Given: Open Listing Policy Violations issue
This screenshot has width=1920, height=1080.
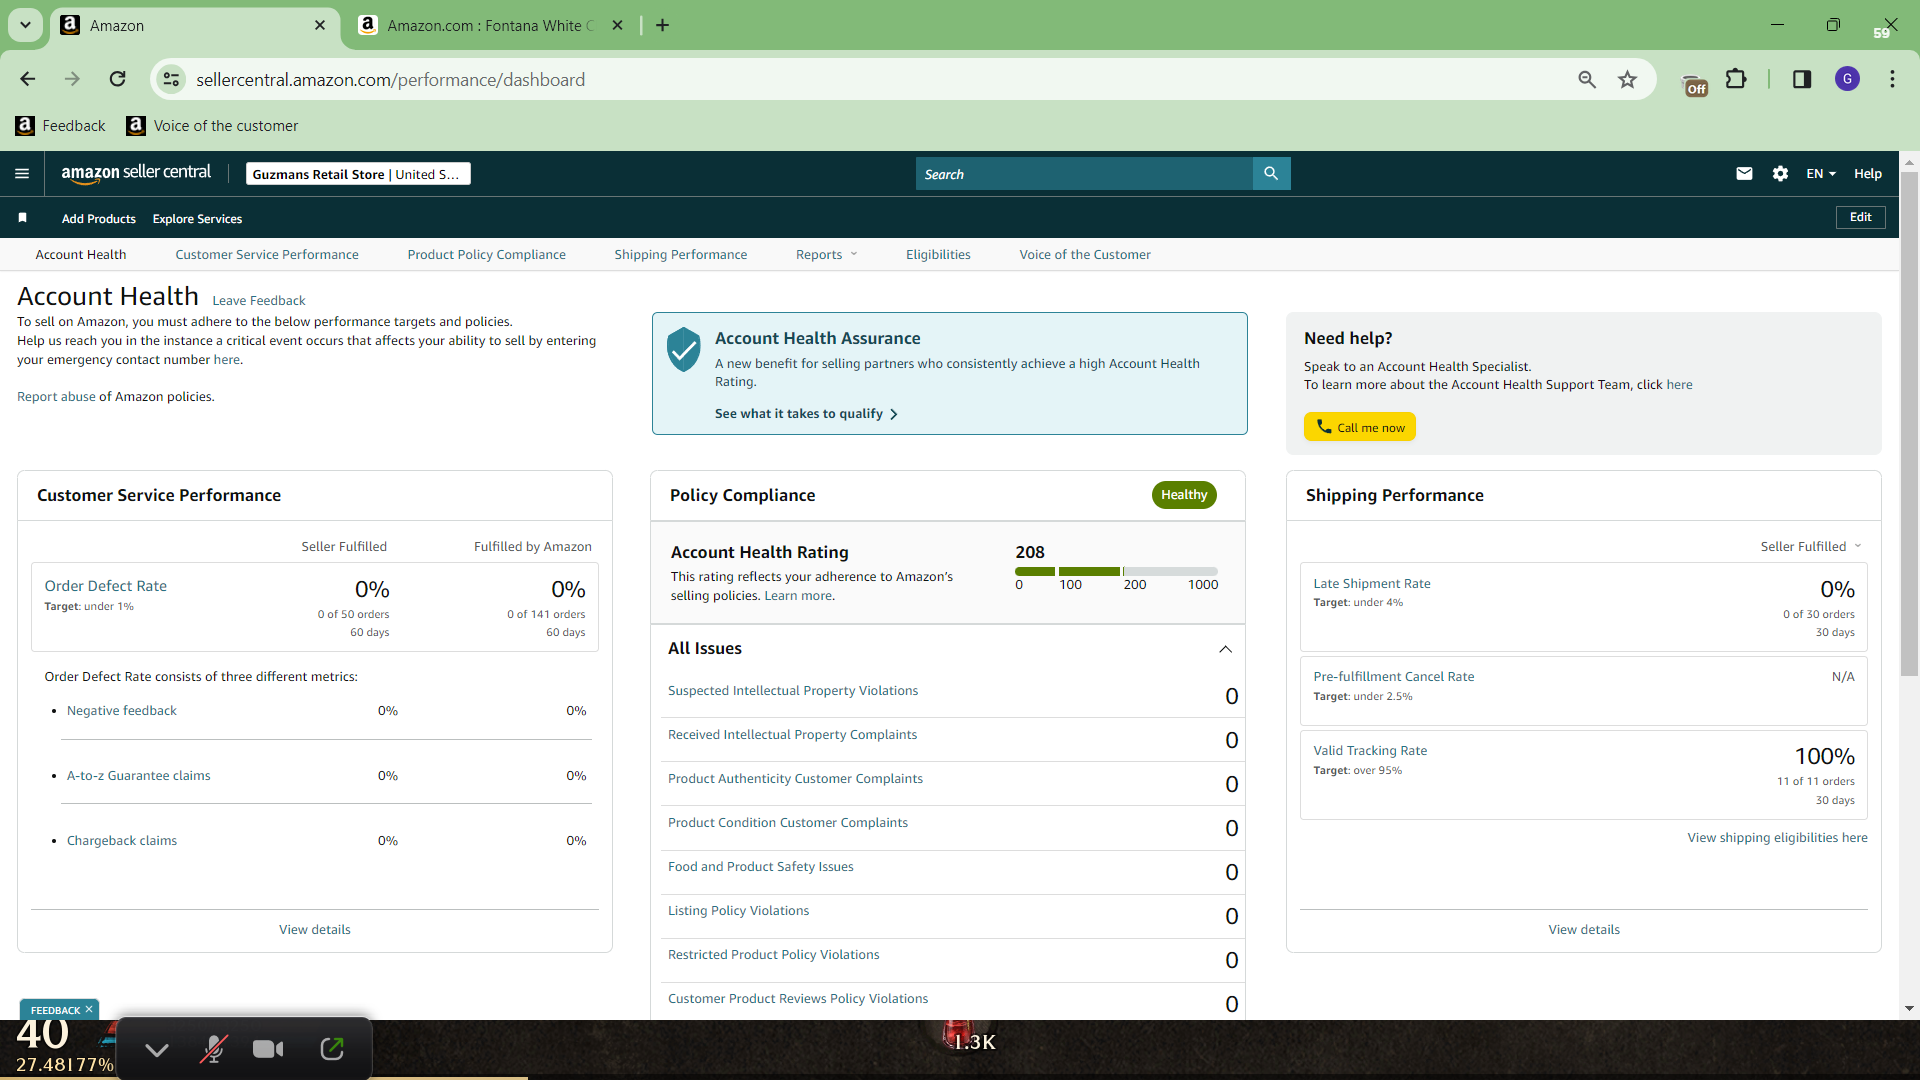Looking at the screenshot, I should tap(738, 910).
